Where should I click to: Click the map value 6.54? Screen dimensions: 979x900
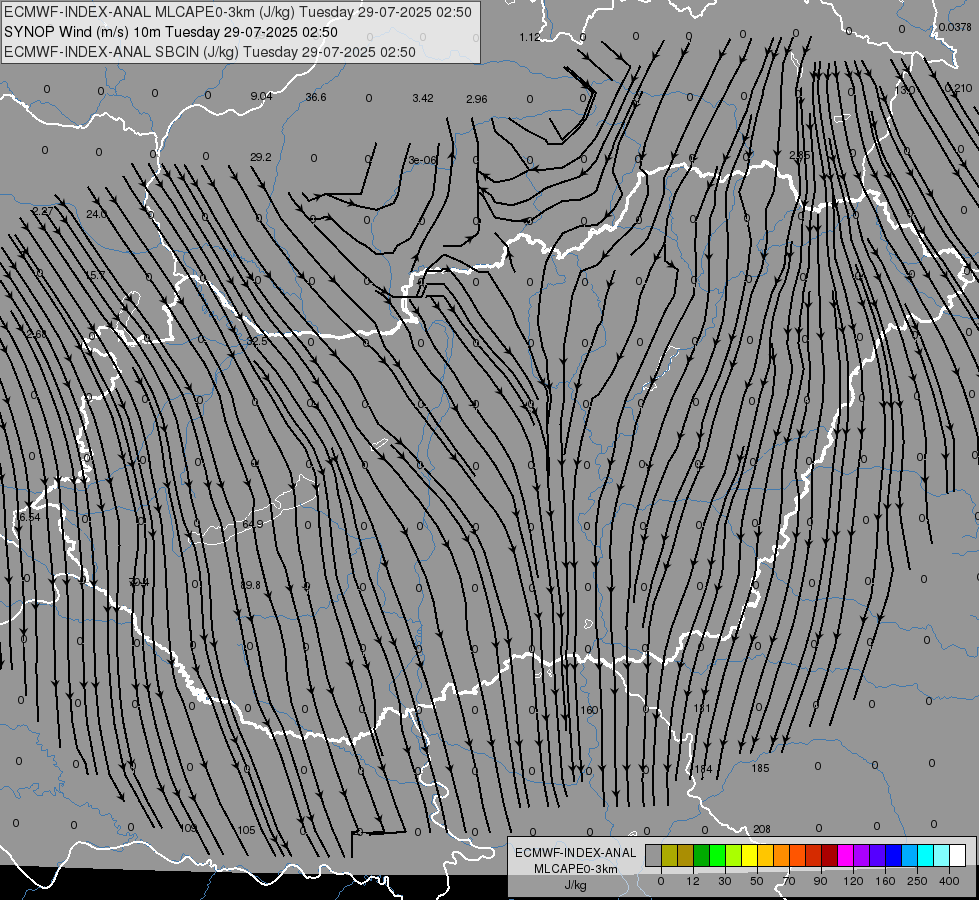[29, 517]
